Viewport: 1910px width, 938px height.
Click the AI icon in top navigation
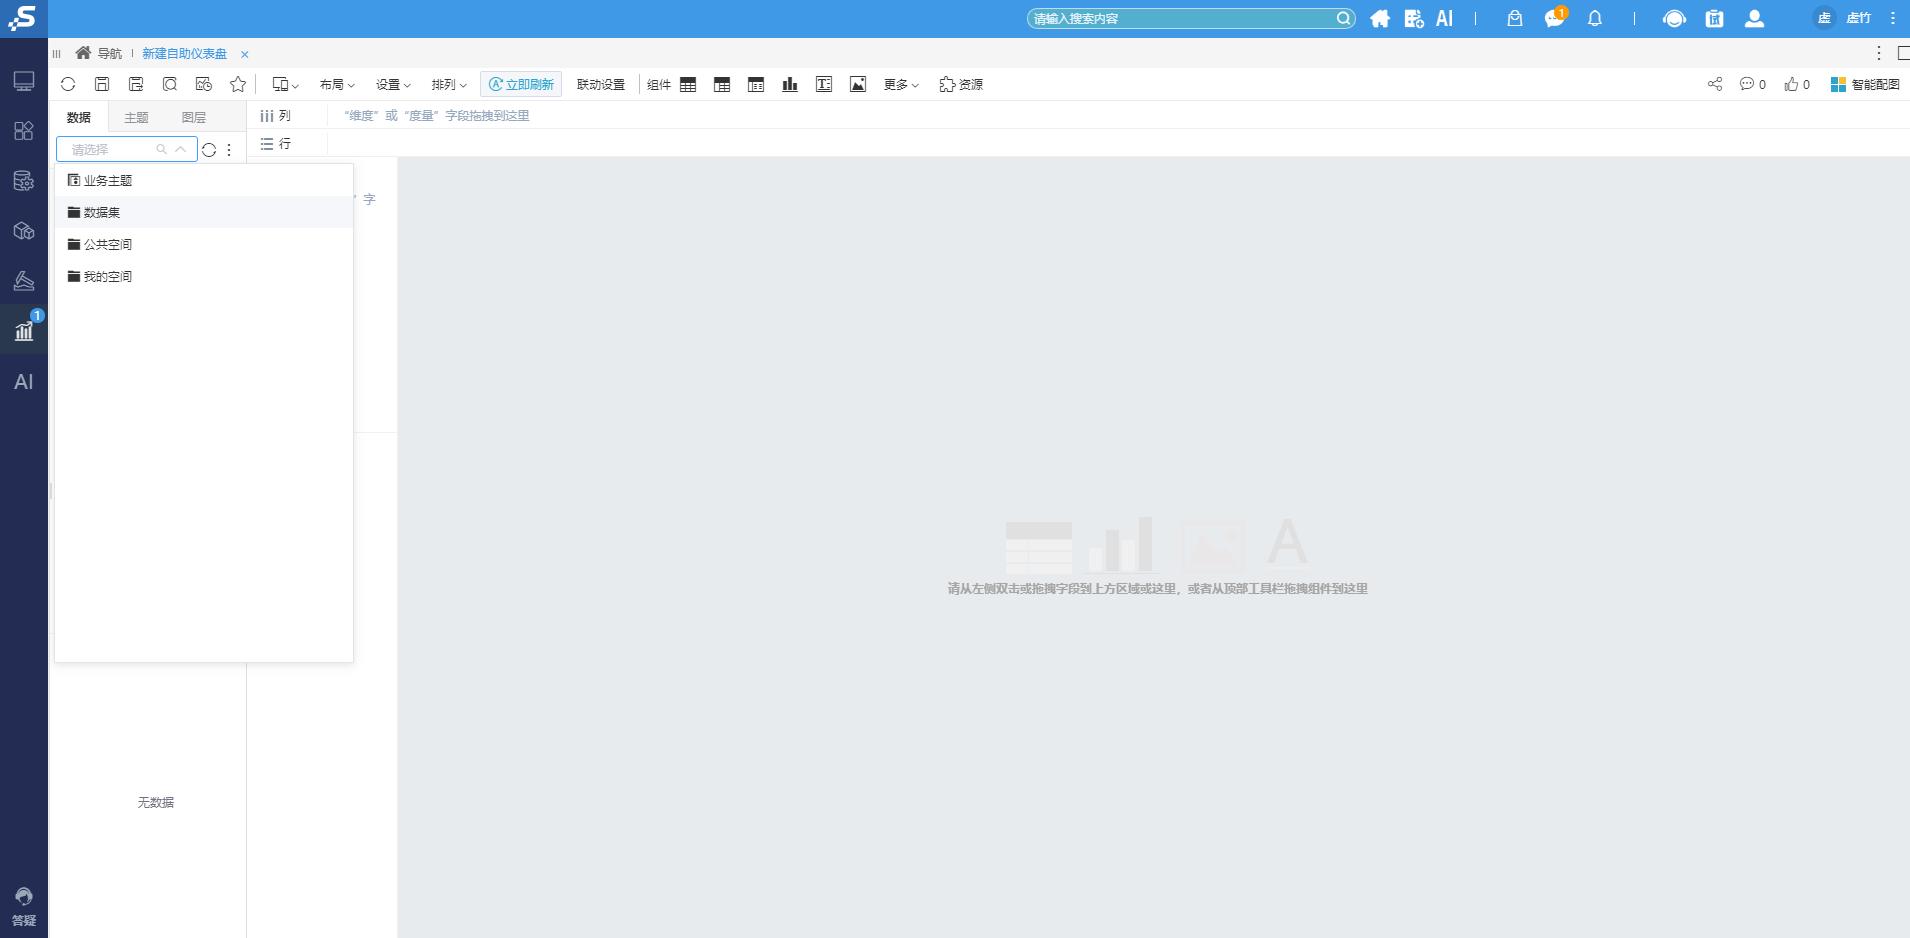click(x=1444, y=18)
